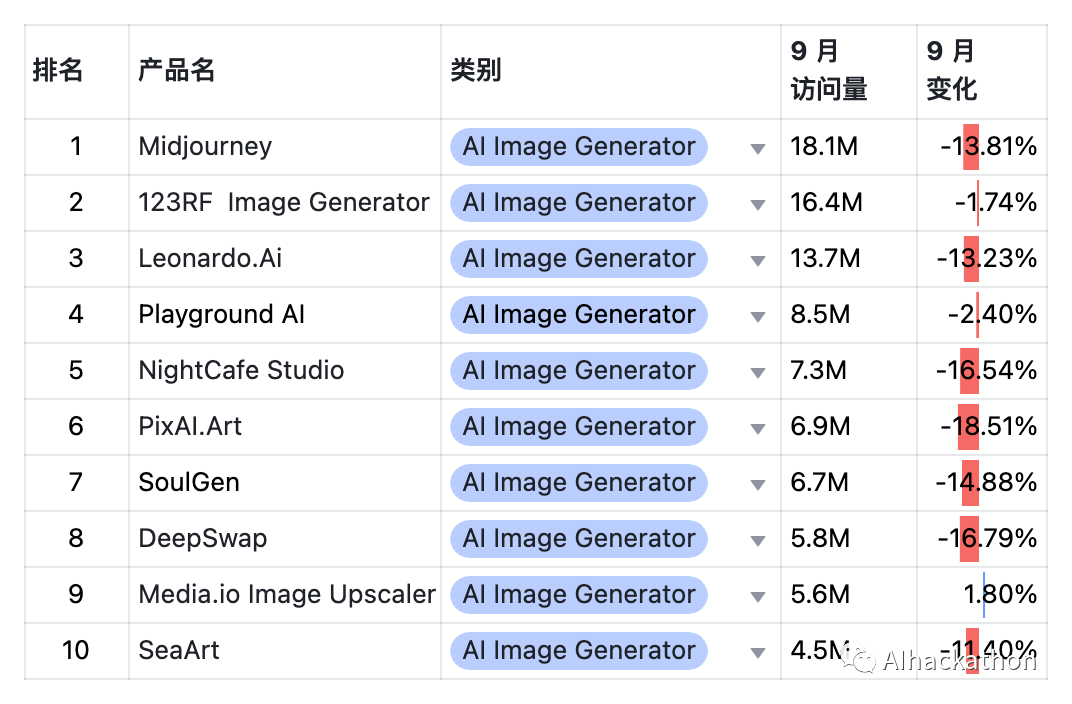Select the -13.81% change cell

982,147
